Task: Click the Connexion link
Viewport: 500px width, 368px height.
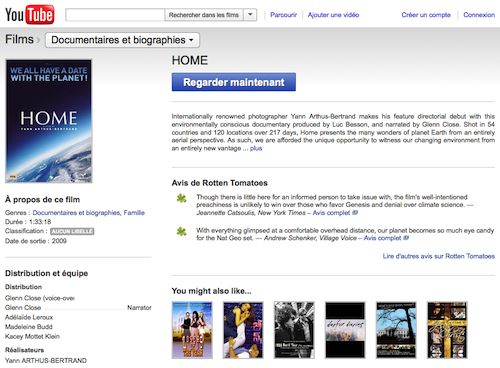Action: [x=479, y=15]
